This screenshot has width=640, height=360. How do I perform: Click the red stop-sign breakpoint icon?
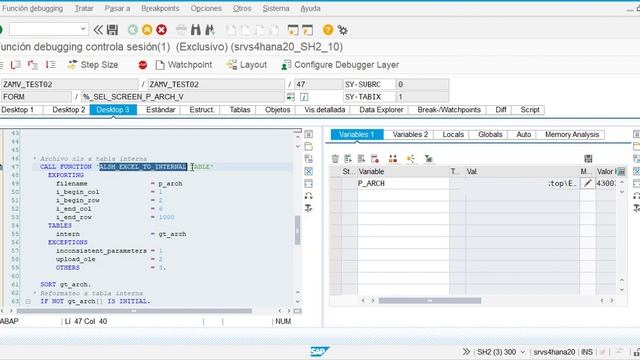(142, 65)
